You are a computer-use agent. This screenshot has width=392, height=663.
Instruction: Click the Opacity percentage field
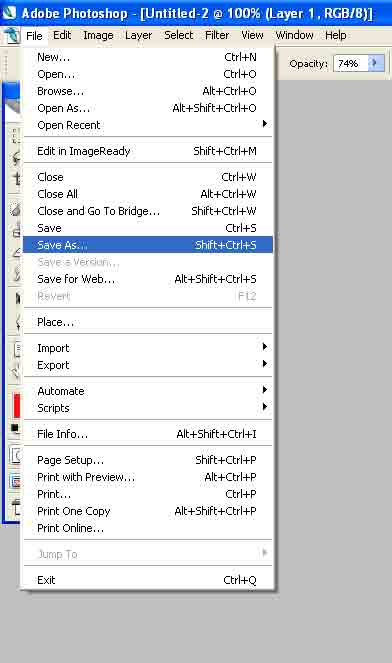(x=350, y=63)
